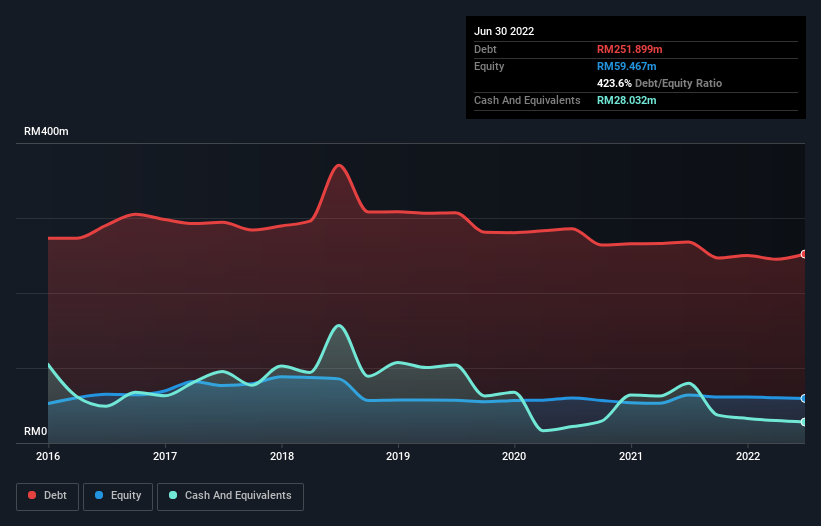
Task: Select the red Debt endpoint marker
Action: click(804, 254)
